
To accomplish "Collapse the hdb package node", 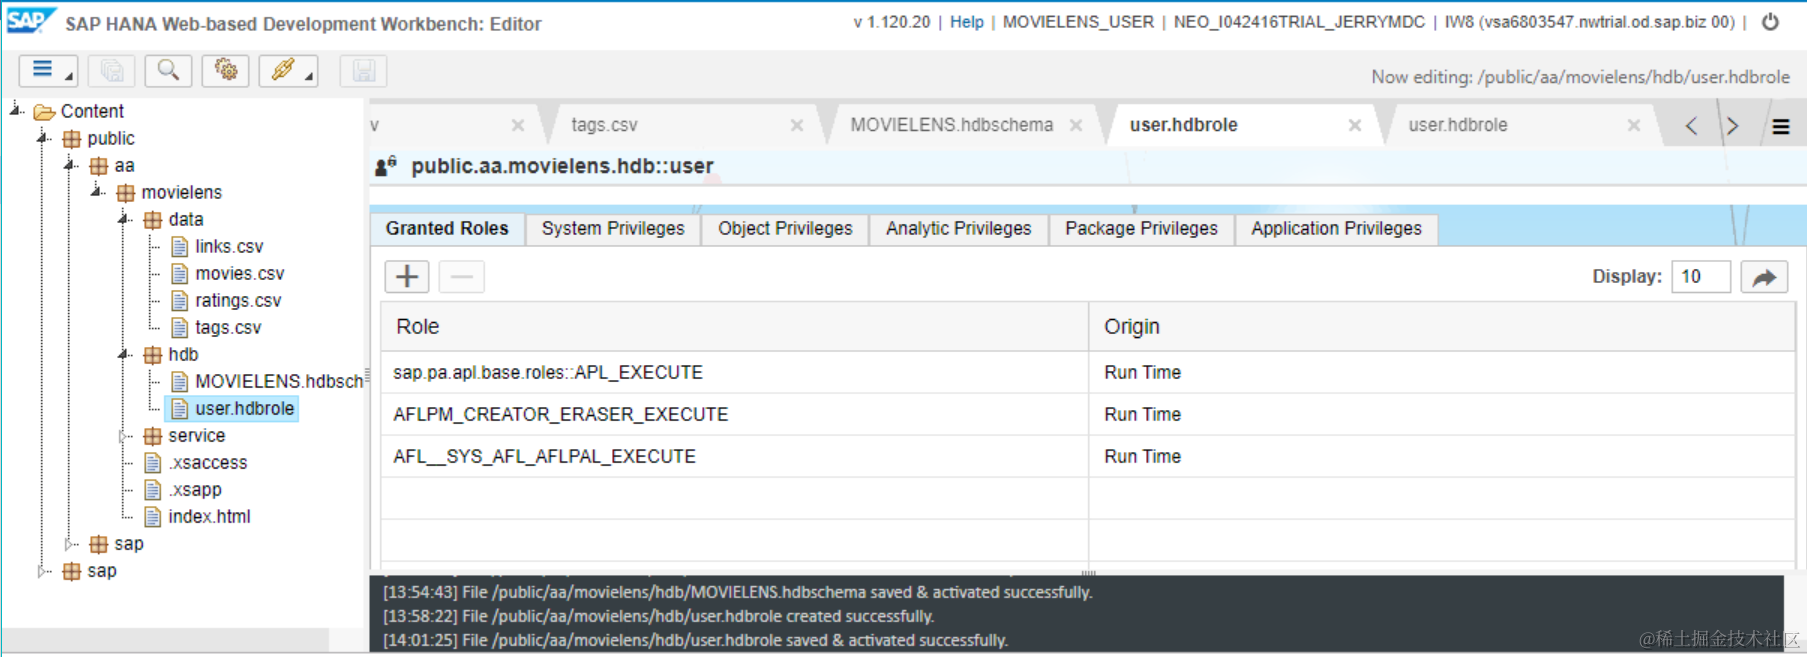I will 124,354.
